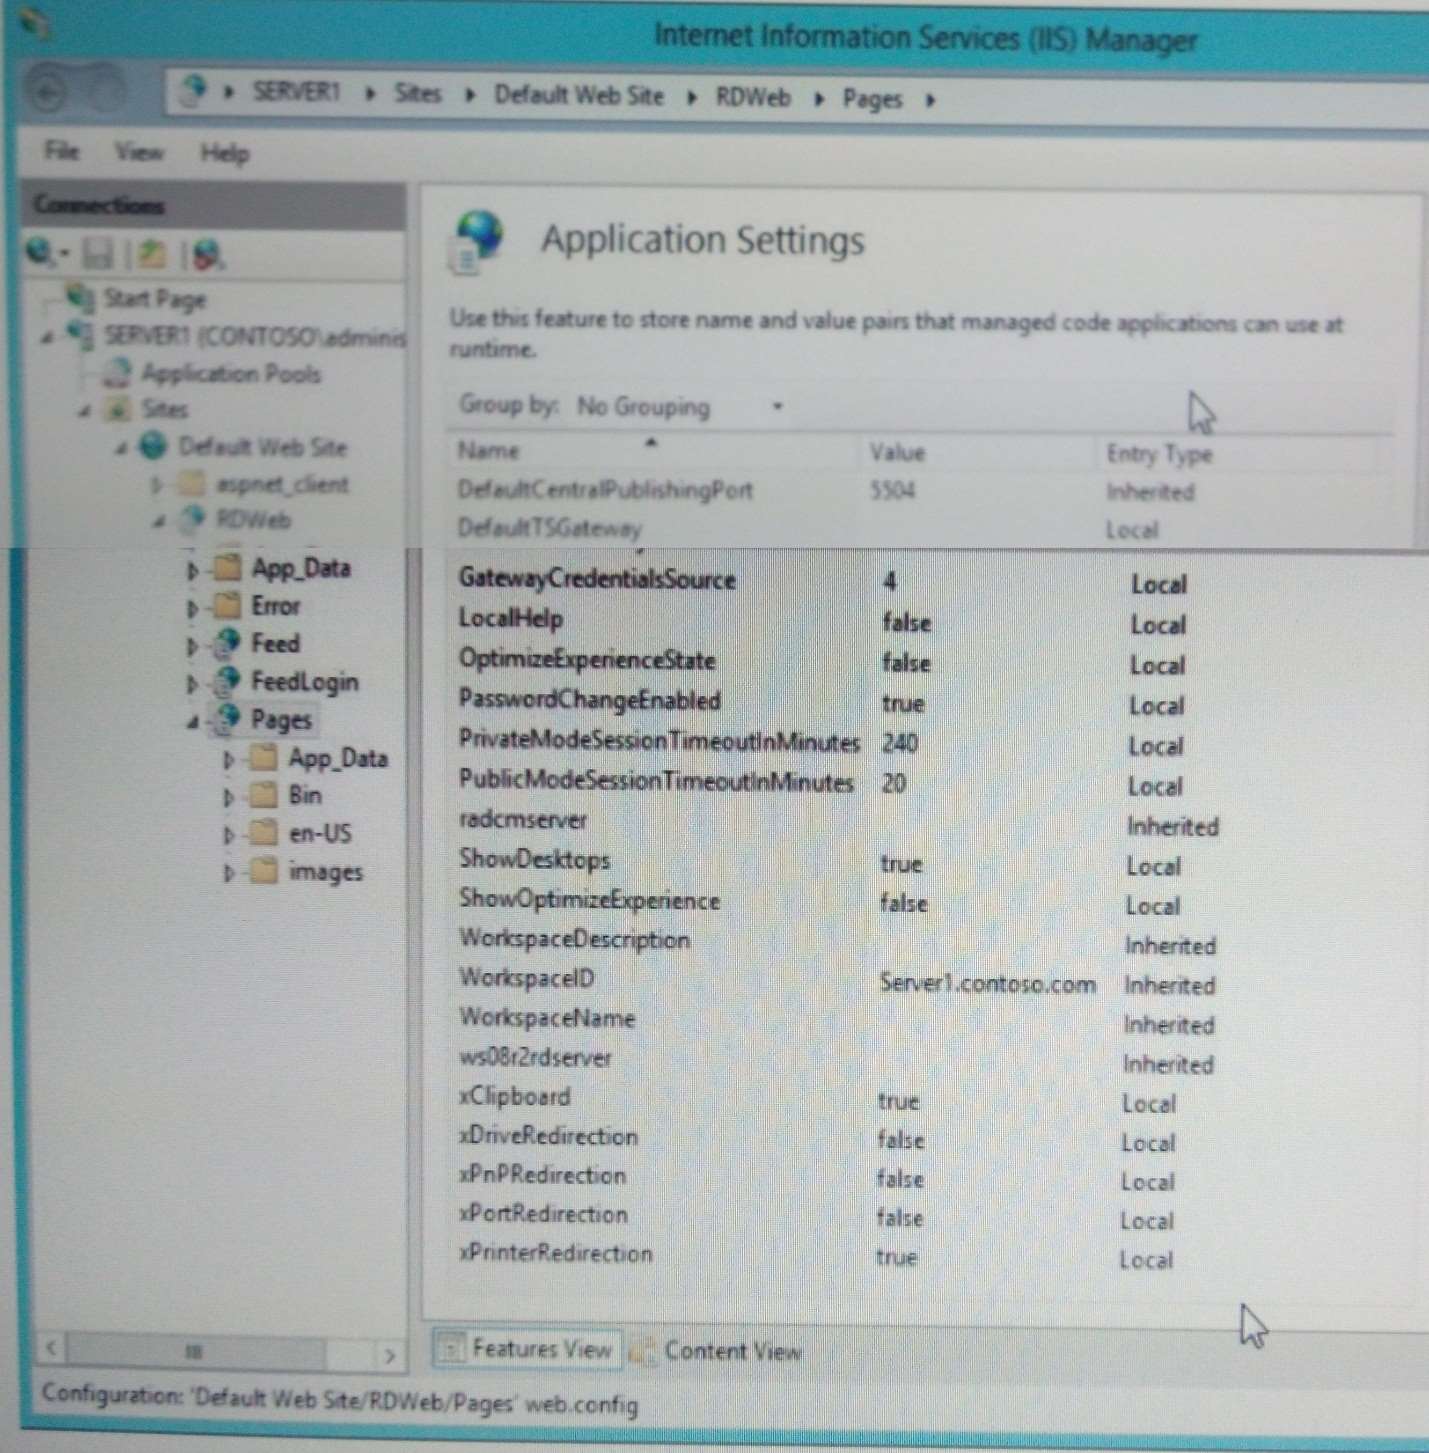Click Sites in the breadcrumb path
Viewport: 1429px width, 1453px height.
pos(418,93)
